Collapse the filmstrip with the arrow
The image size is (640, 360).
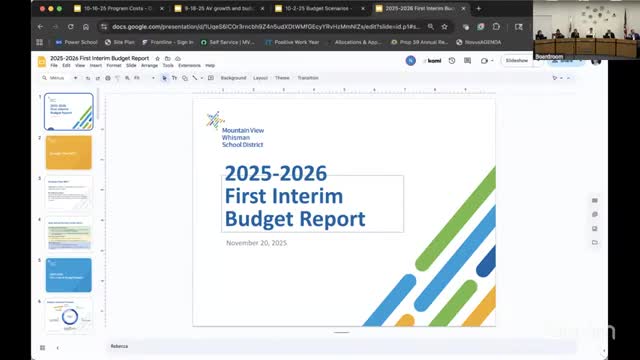[x=58, y=348]
